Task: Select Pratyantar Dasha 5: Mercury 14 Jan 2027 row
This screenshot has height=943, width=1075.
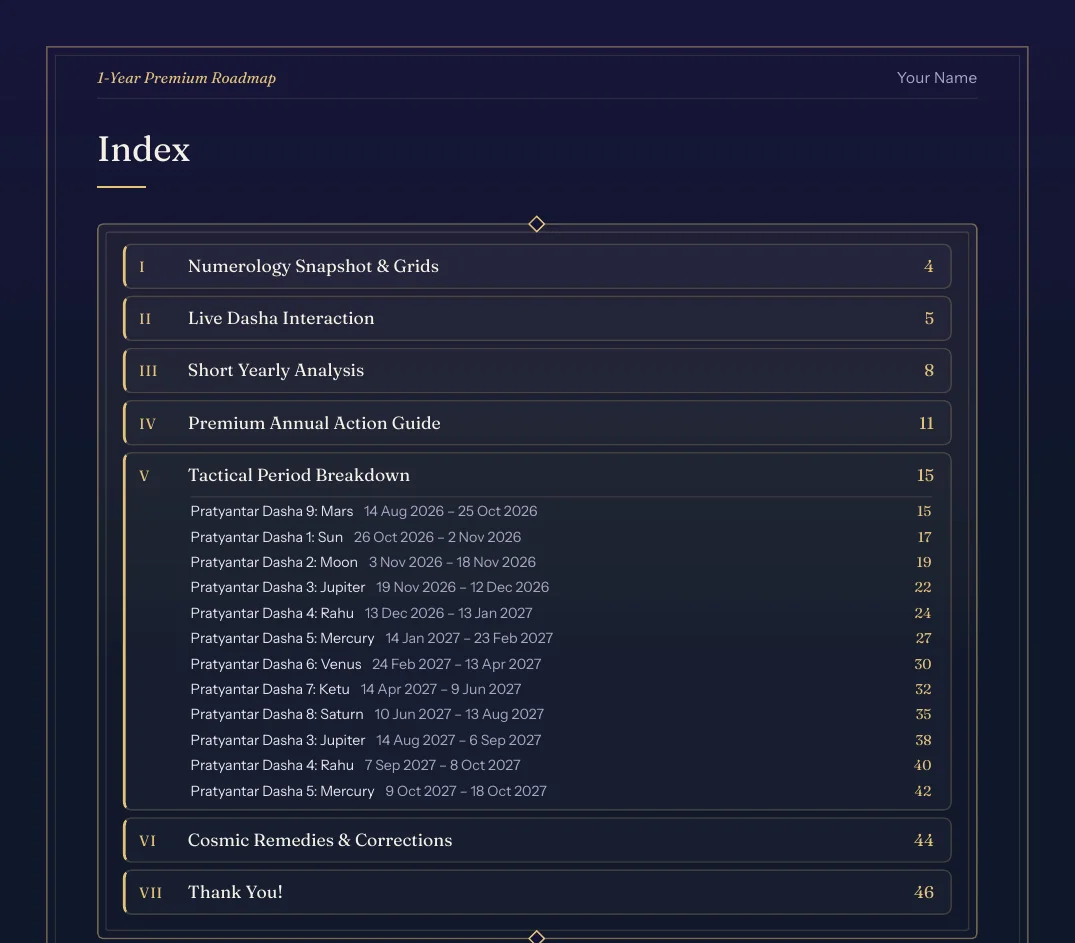Action: (x=561, y=638)
